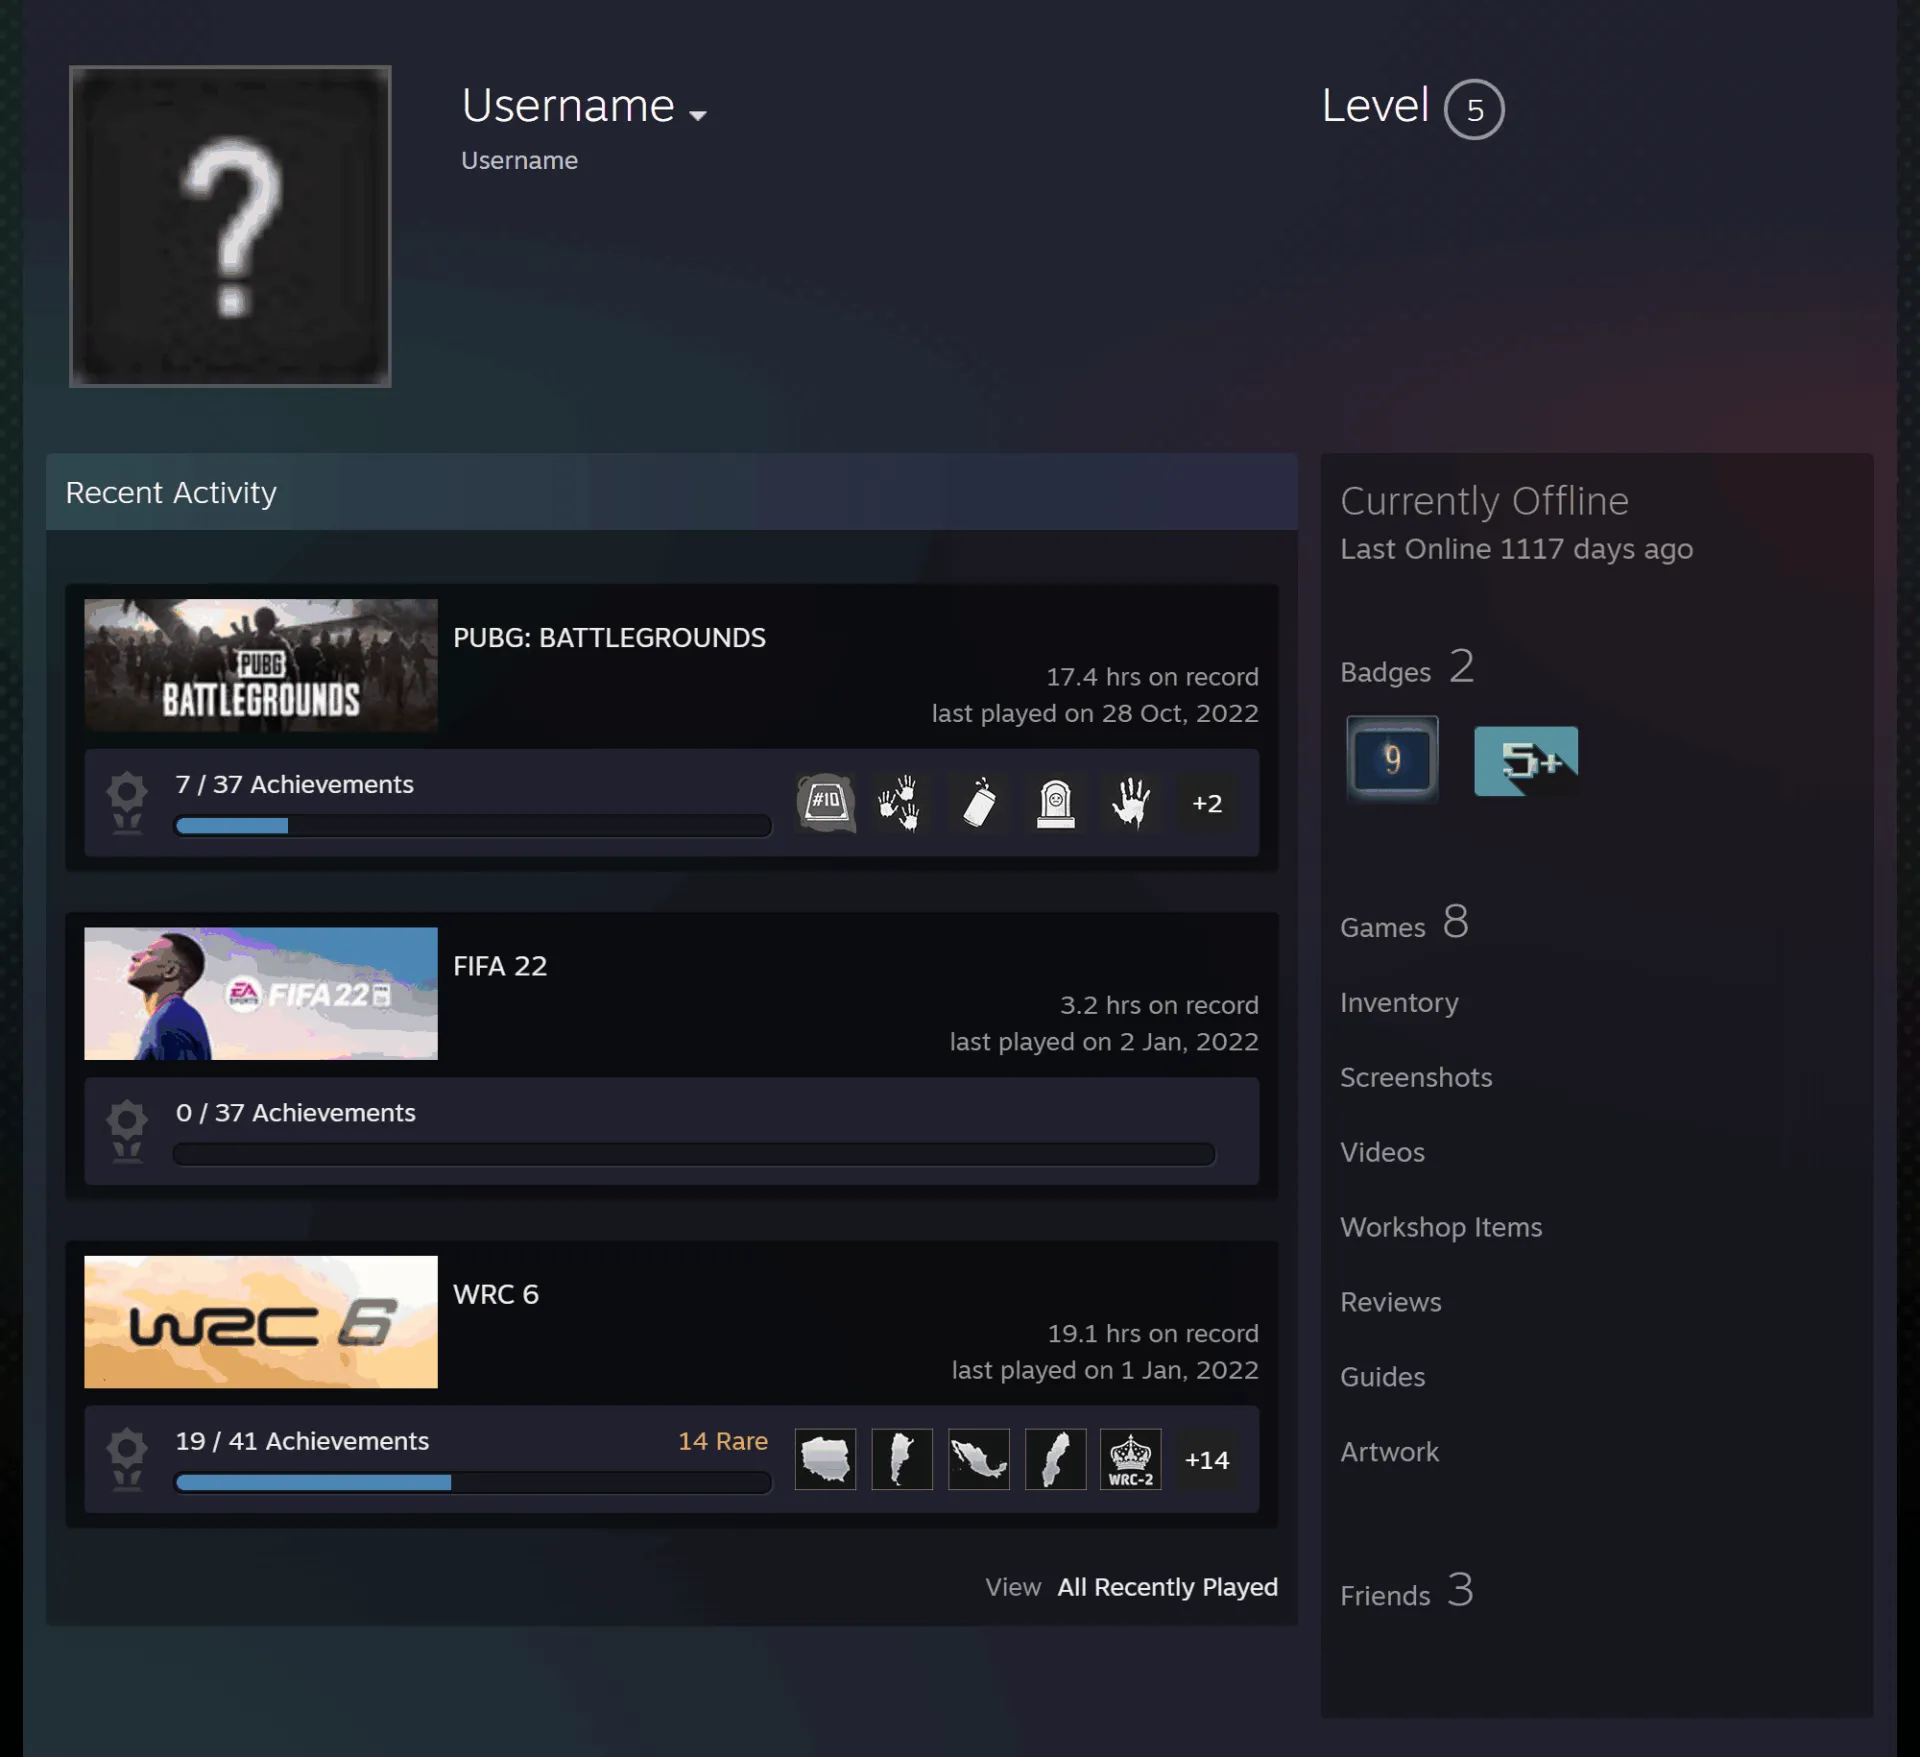Screen dimensions: 1920x1757
Task: Open the Workshop Items page
Action: (x=1441, y=1227)
